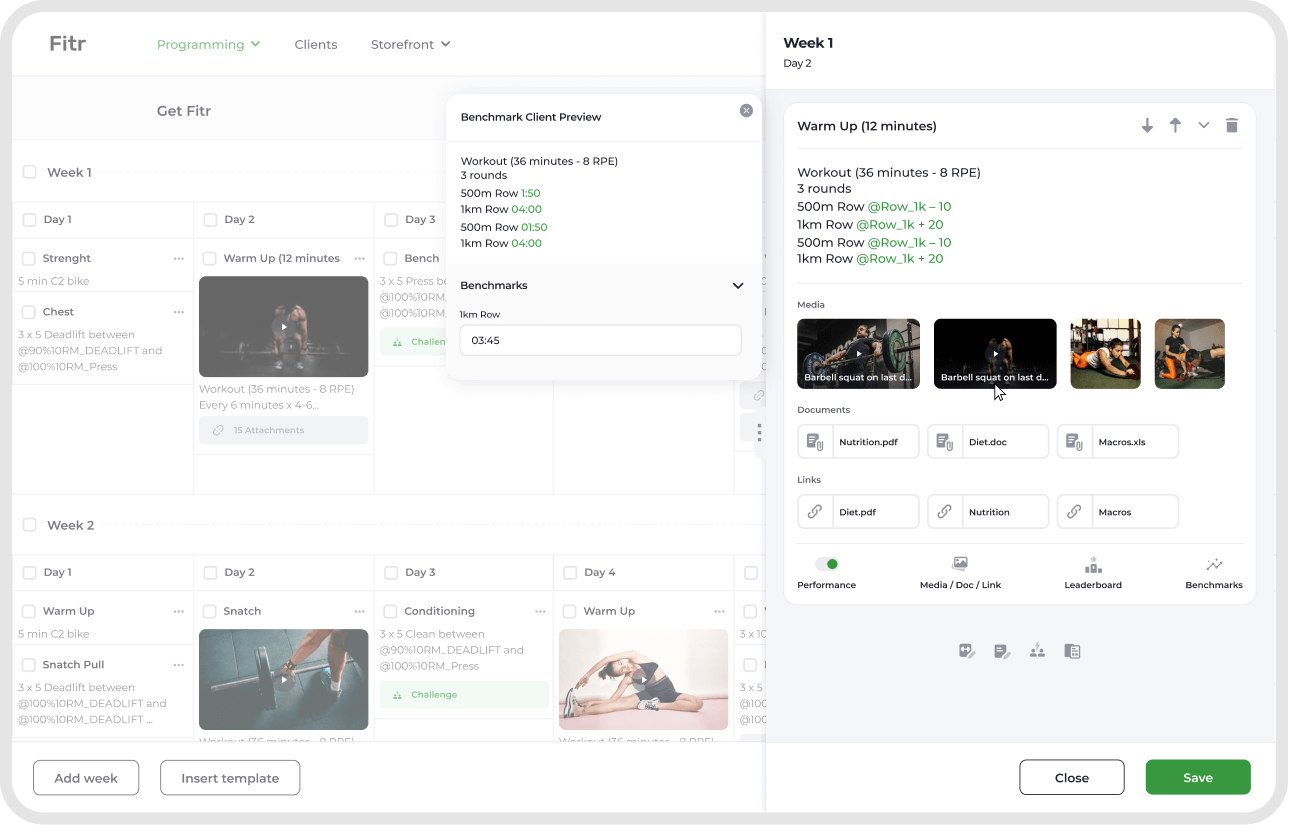Click the move-up arrow icon on Warm Up
1289x825 pixels.
click(x=1175, y=126)
